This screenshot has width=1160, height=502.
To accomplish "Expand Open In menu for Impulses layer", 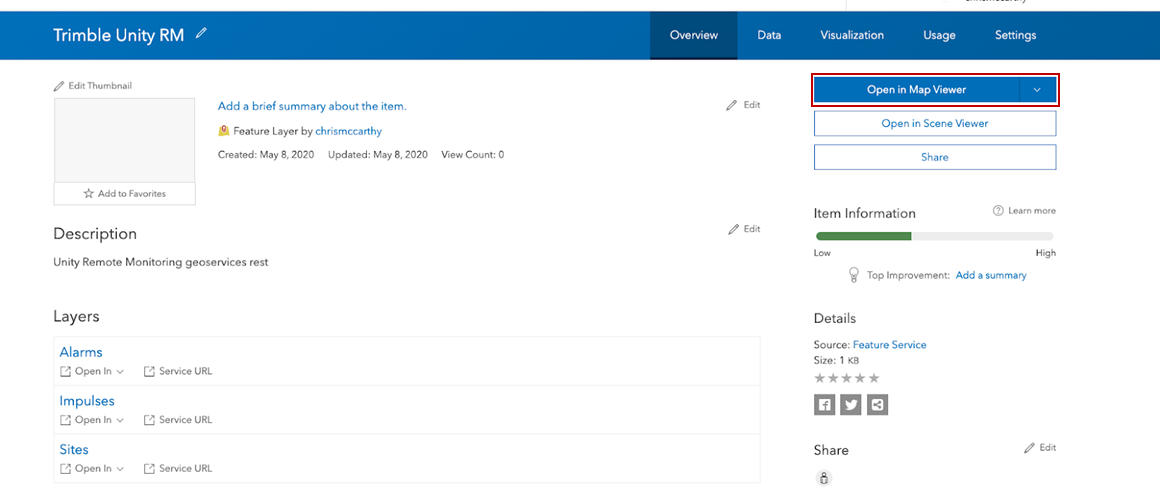I will tap(92, 420).
